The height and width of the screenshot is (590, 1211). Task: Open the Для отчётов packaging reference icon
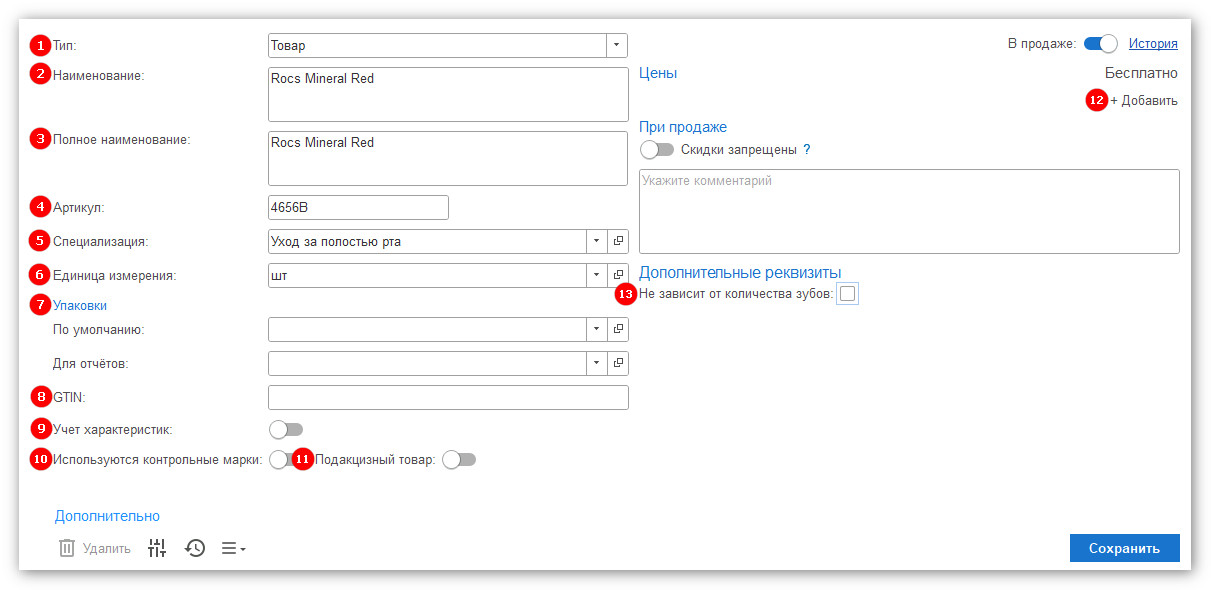click(618, 363)
